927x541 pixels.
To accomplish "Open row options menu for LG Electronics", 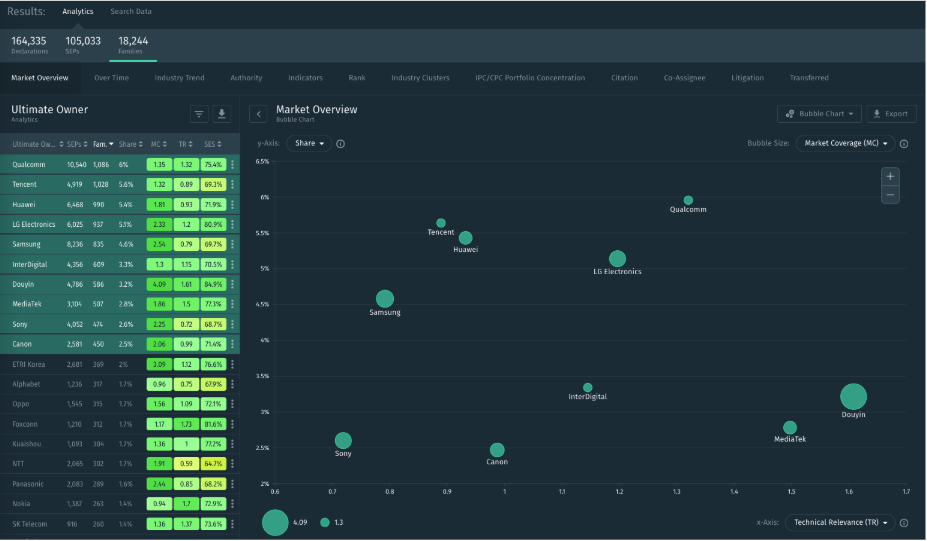I will (232, 225).
